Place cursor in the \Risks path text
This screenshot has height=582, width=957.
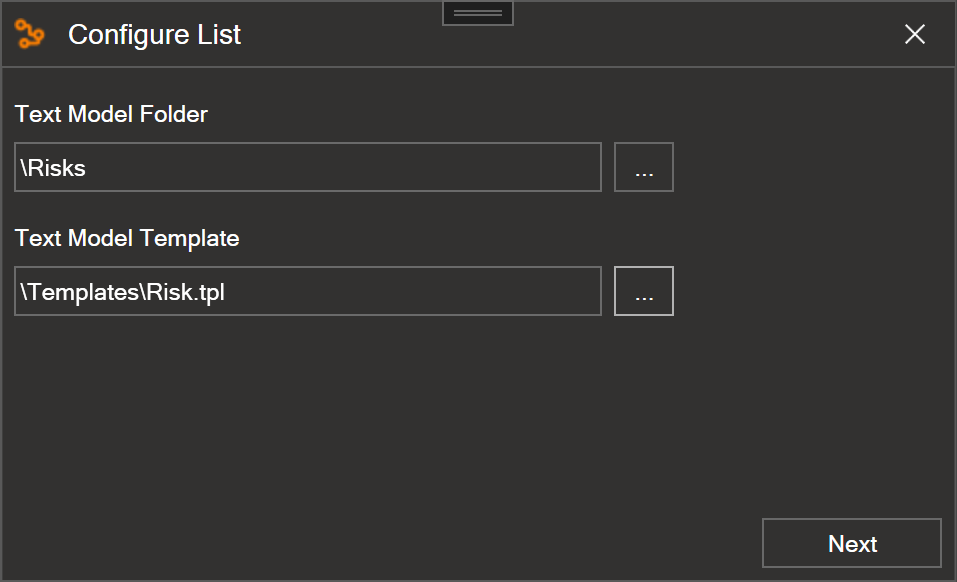click(52, 168)
